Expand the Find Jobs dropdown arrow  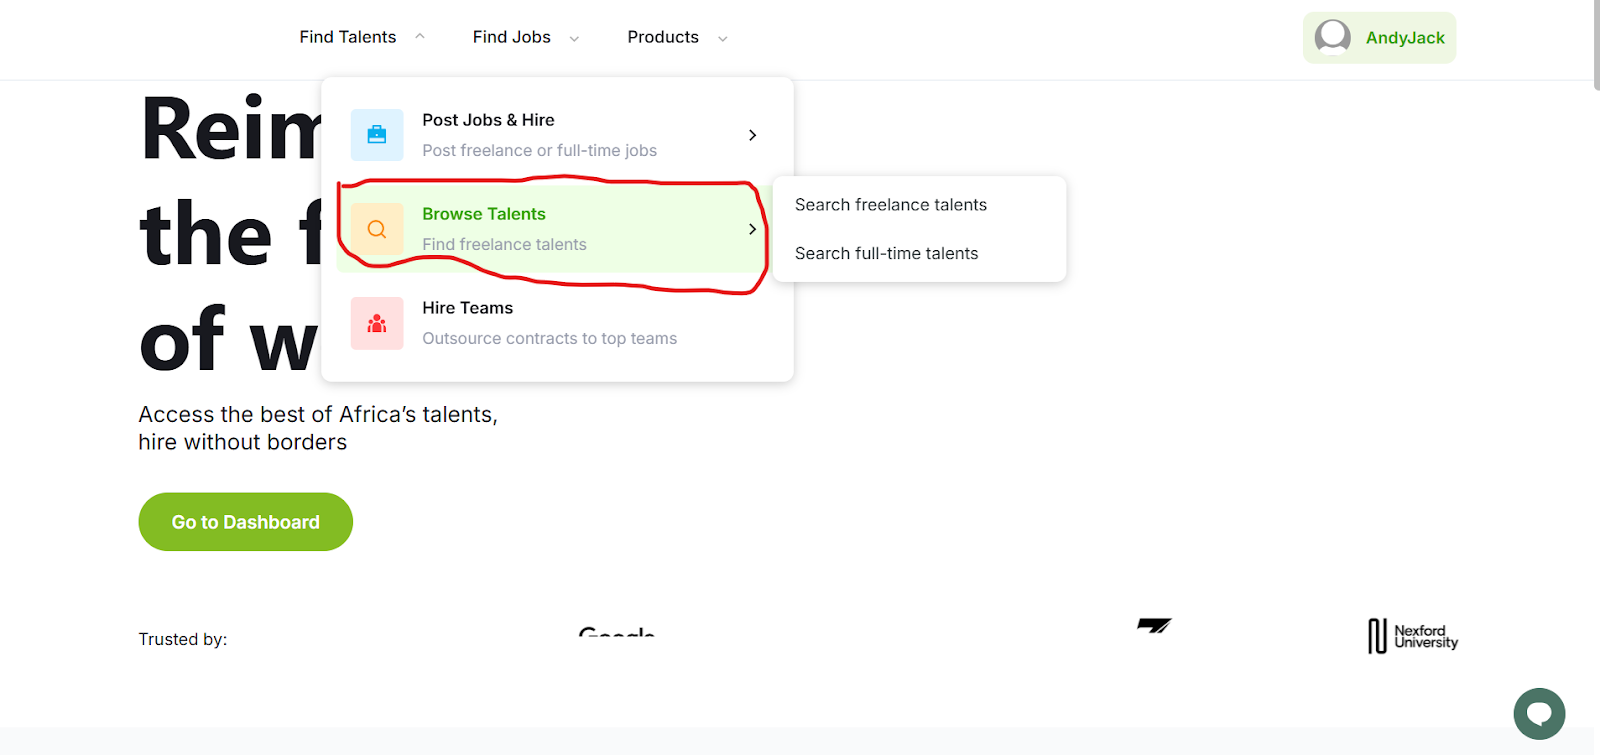coord(574,39)
